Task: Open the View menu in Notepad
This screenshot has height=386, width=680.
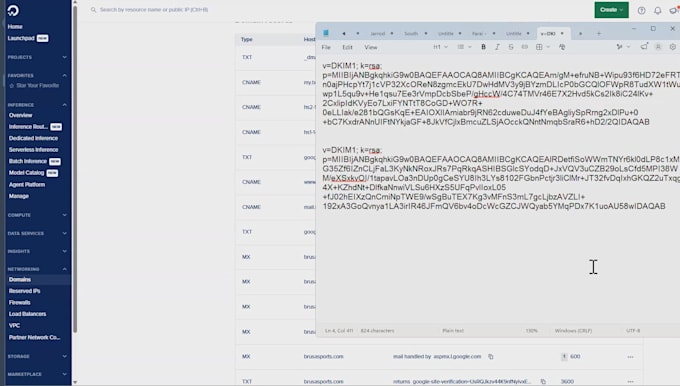Action: pyautogui.click(x=371, y=47)
